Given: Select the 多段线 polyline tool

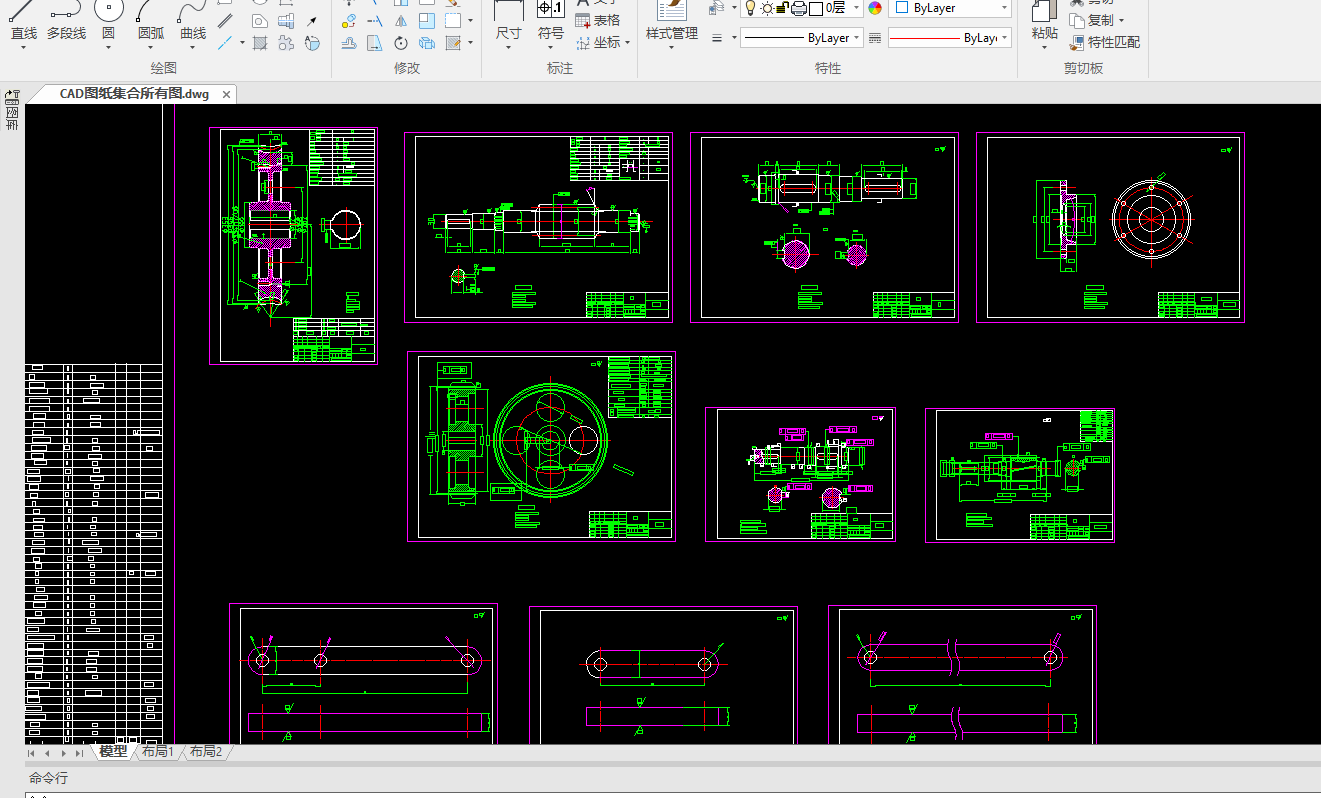Looking at the screenshot, I should (66, 22).
